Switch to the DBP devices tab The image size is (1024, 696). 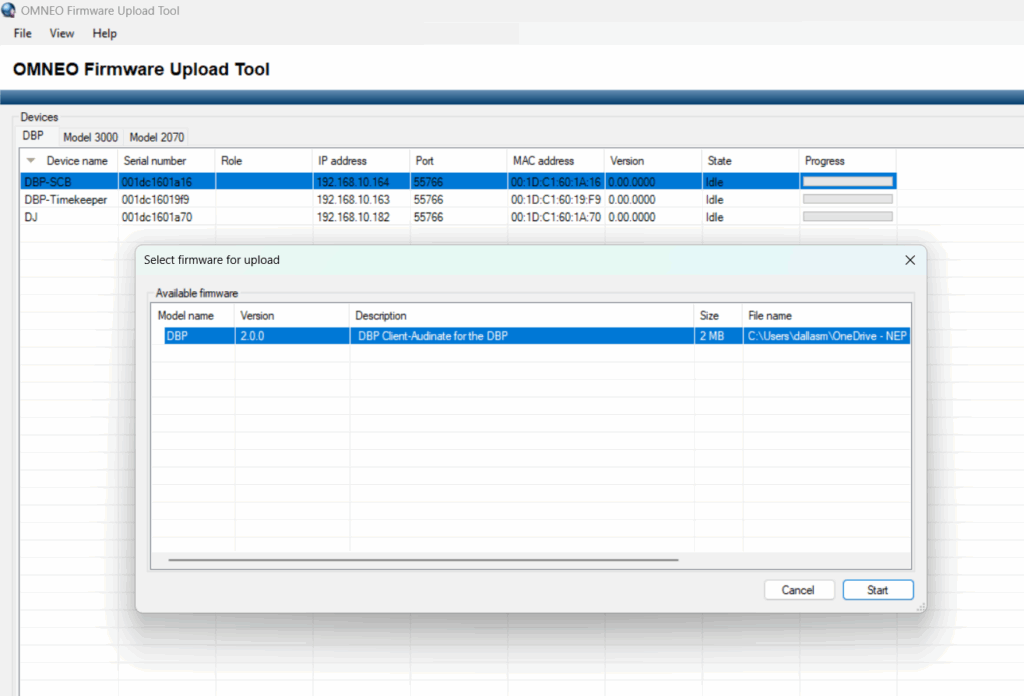33,136
